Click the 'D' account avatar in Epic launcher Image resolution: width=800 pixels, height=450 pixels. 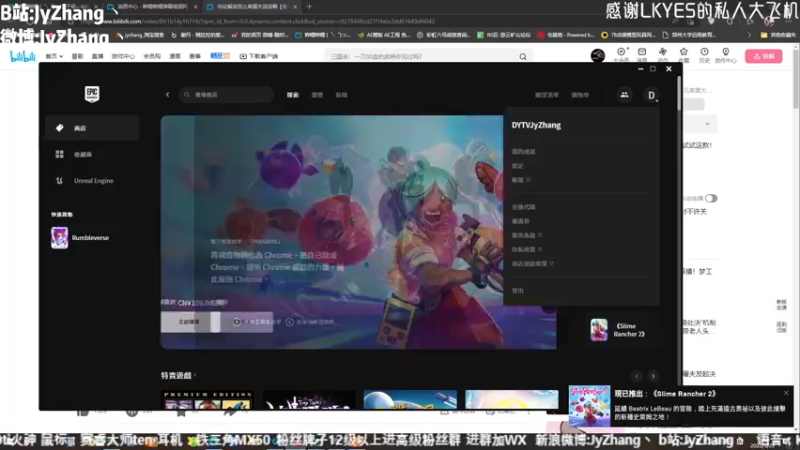point(651,95)
